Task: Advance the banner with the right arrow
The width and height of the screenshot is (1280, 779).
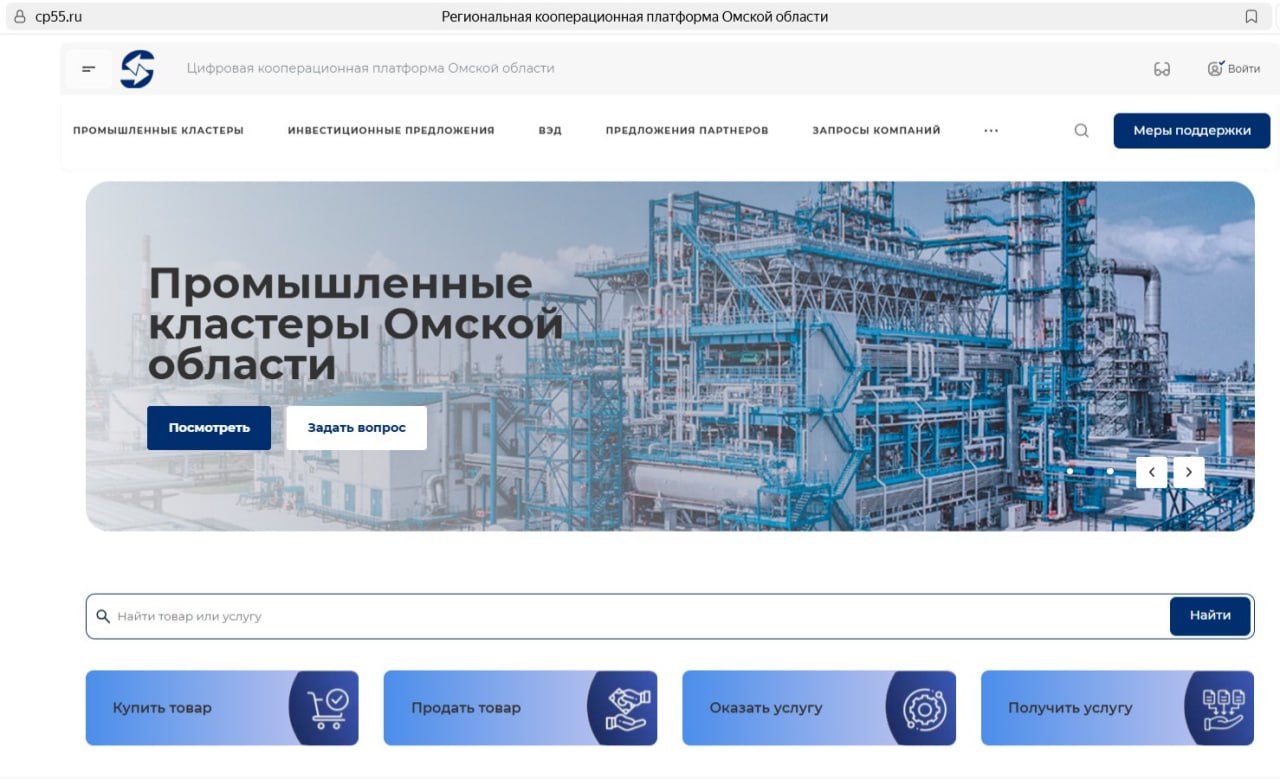Action: [x=1188, y=471]
